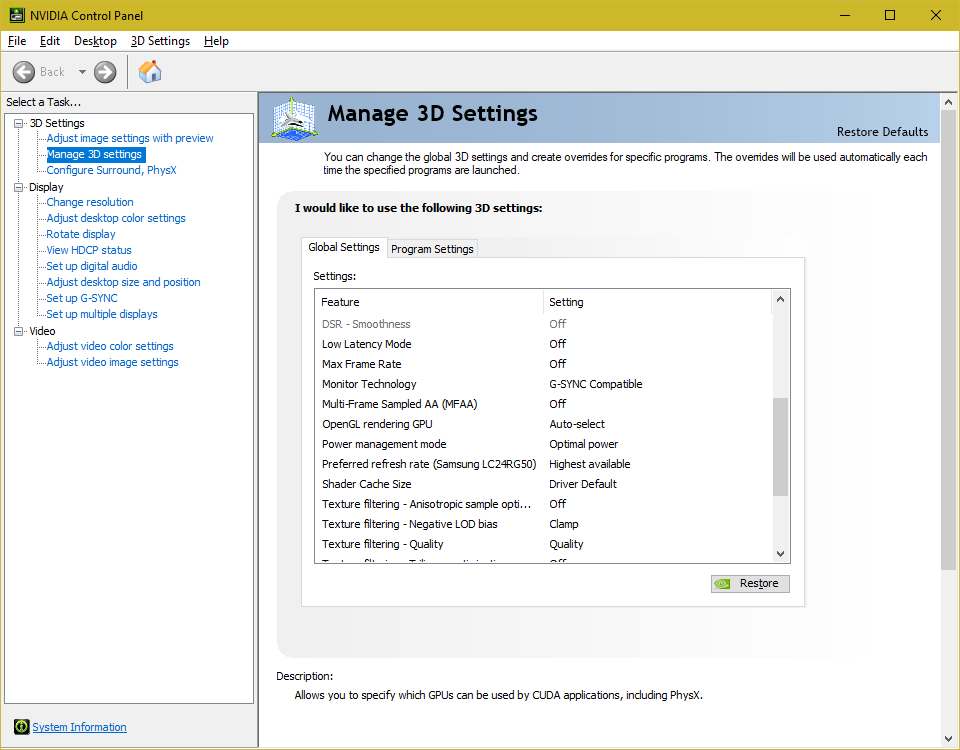The image size is (960, 750).
Task: Open Adjust video color settings
Action: pyautogui.click(x=110, y=346)
